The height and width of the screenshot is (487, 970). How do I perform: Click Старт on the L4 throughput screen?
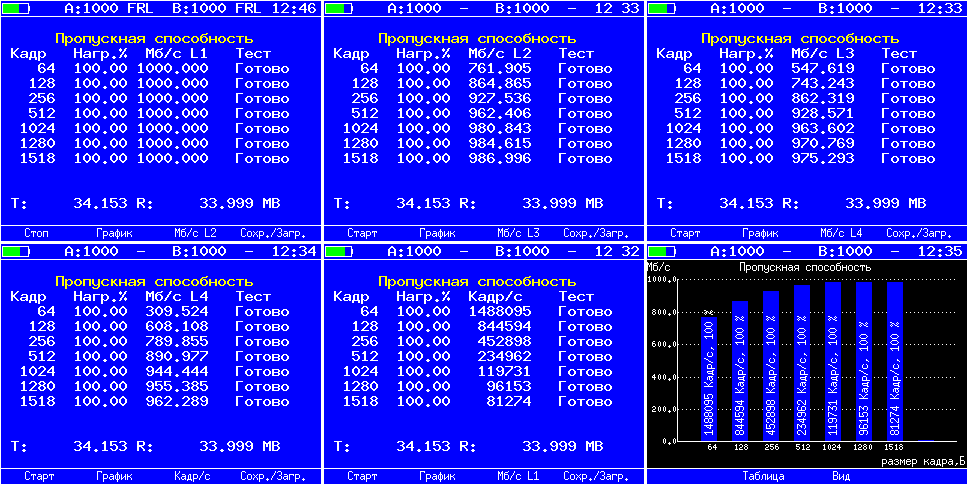pyautogui.click(x=40, y=476)
